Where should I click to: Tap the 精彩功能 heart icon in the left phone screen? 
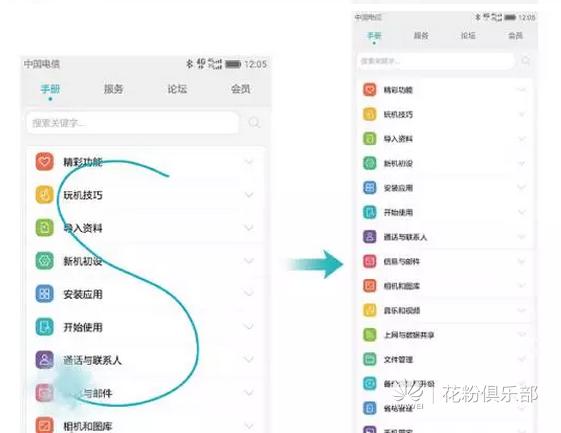(x=44, y=162)
